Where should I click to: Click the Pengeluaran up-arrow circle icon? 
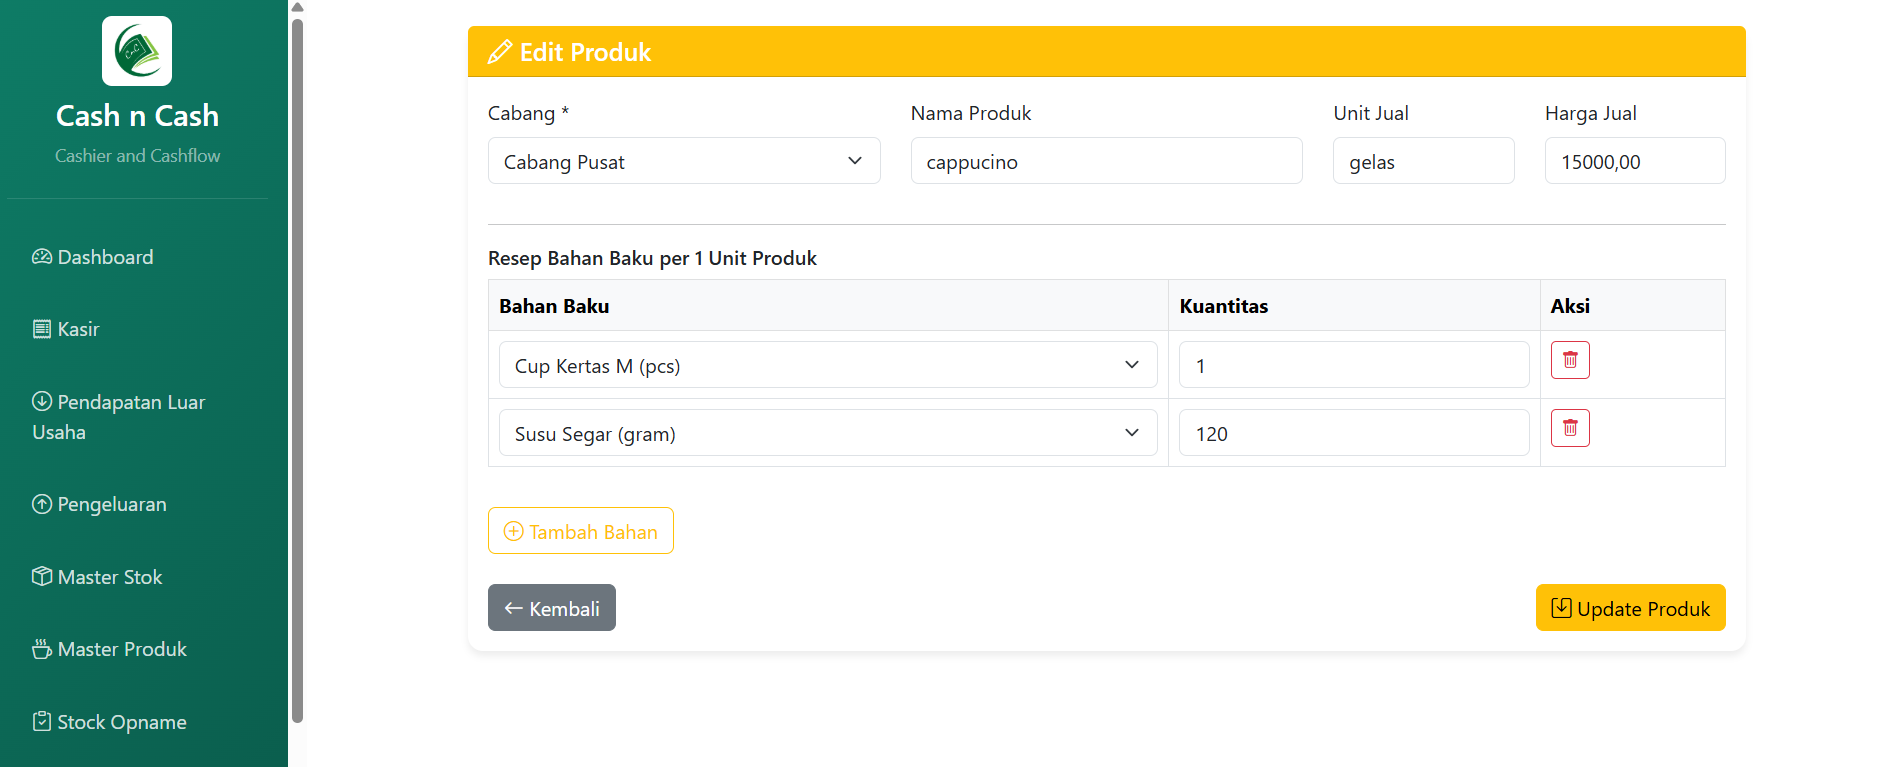point(42,504)
